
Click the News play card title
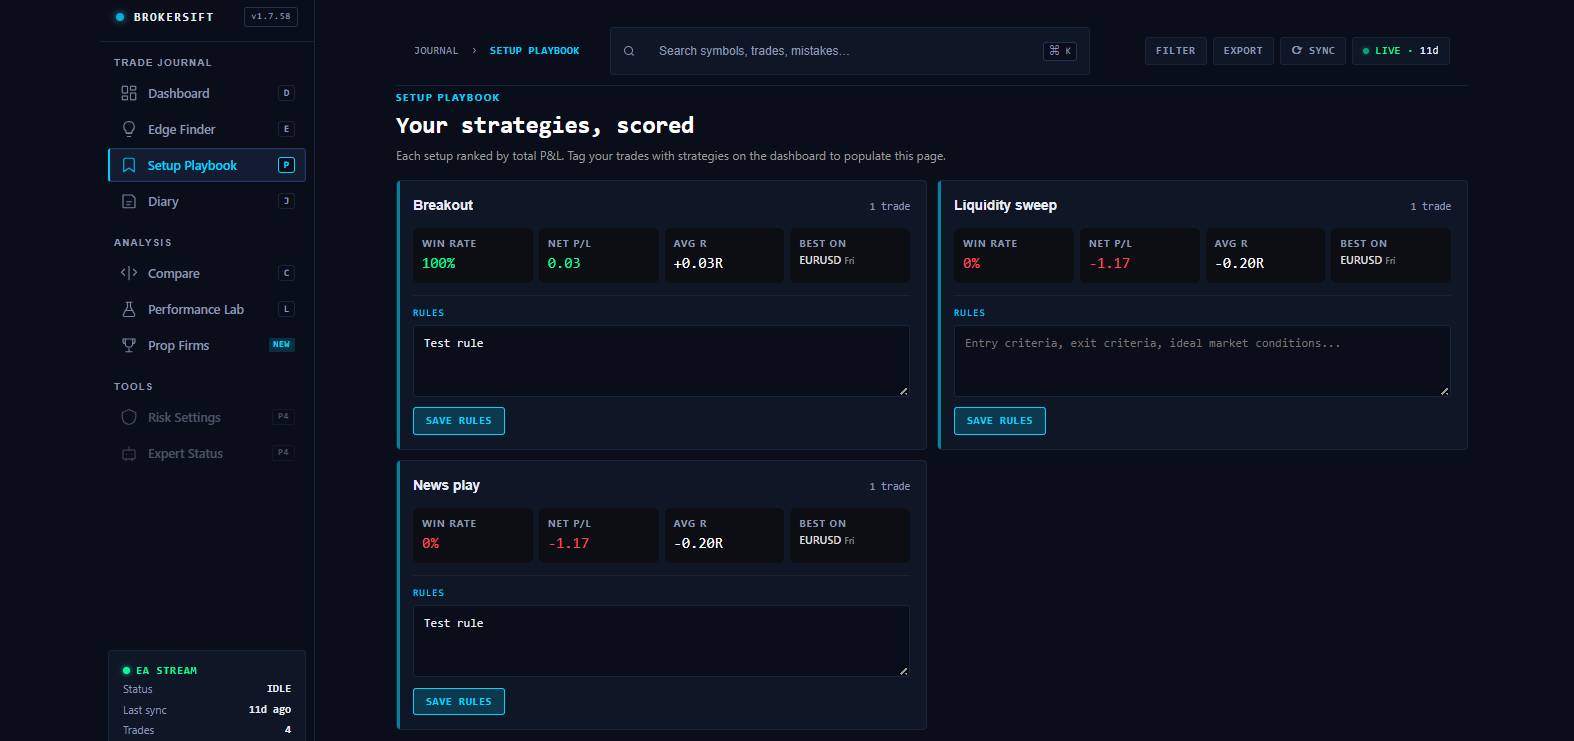point(446,485)
